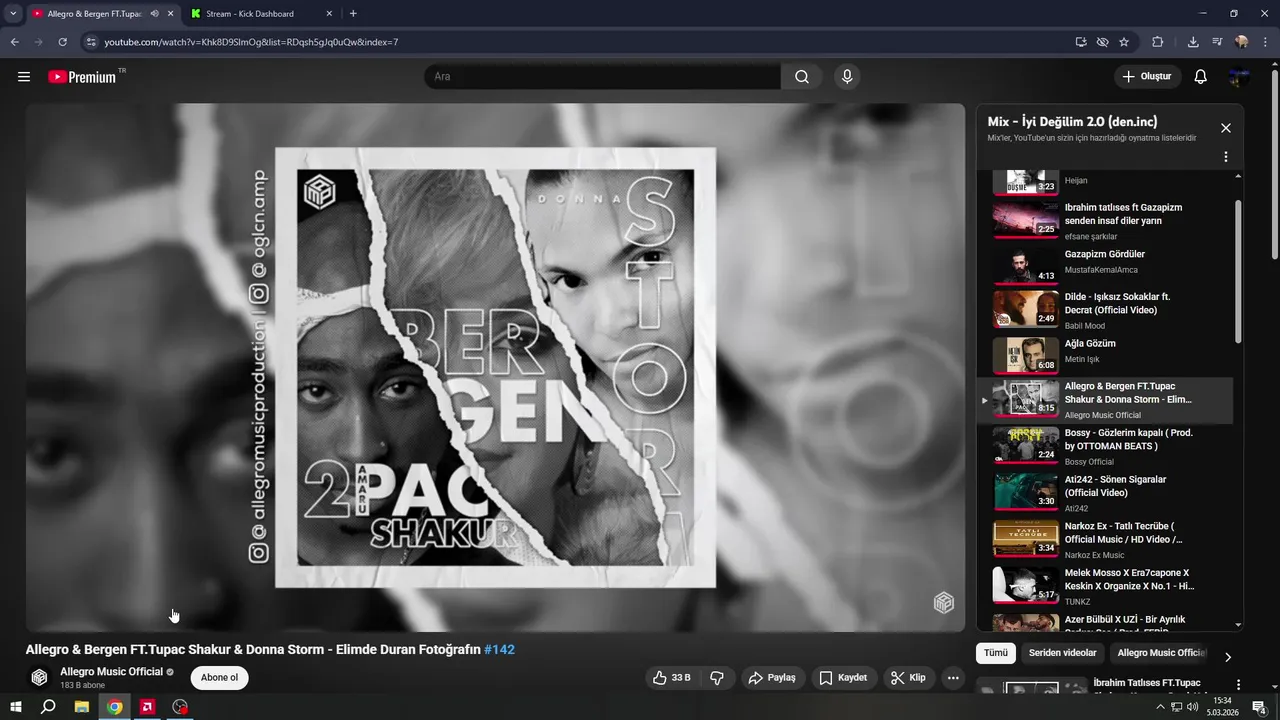The image size is (1280, 720).
Task: Open the Windows notification center
Action: tap(1260, 707)
